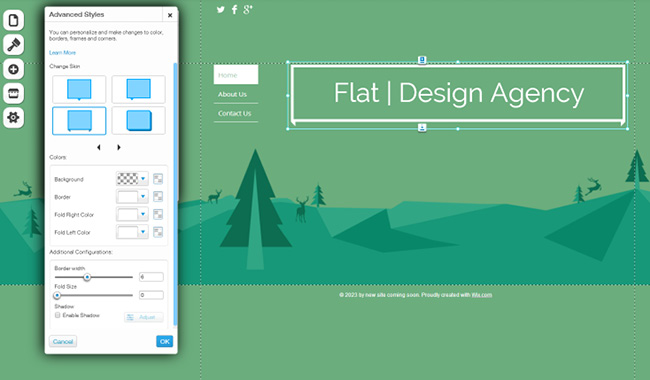This screenshot has height=380, width=650.
Task: Show previous skins with left arrow
Action: (x=99, y=147)
